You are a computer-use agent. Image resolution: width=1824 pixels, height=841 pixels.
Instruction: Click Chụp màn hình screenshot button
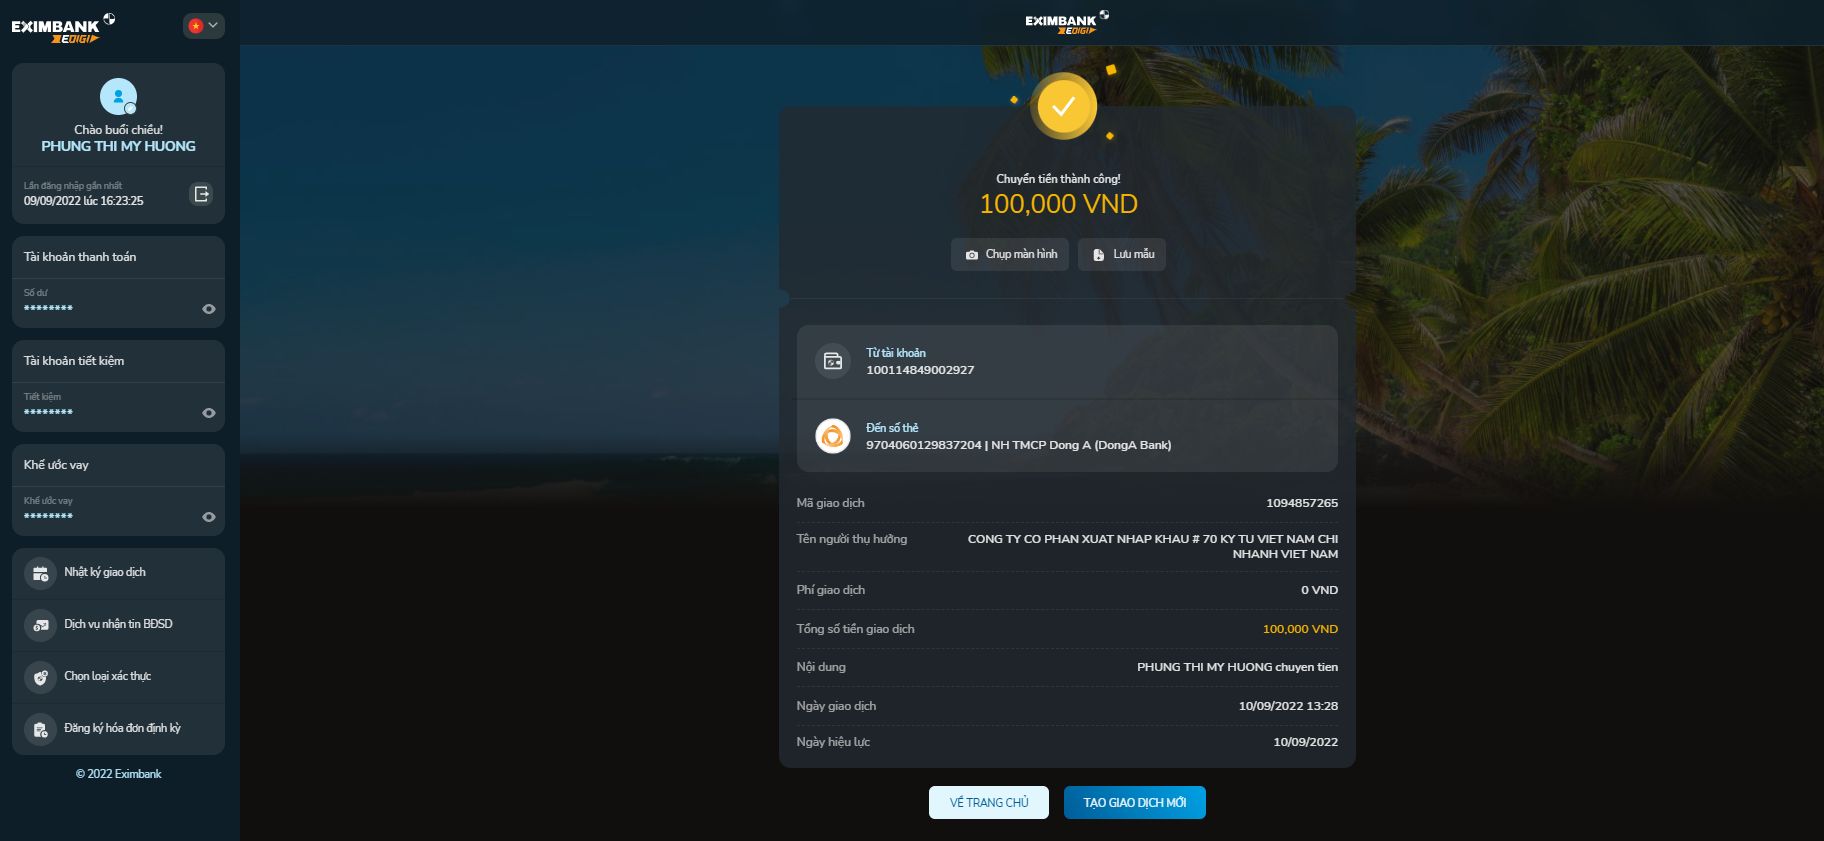pyautogui.click(x=1010, y=254)
